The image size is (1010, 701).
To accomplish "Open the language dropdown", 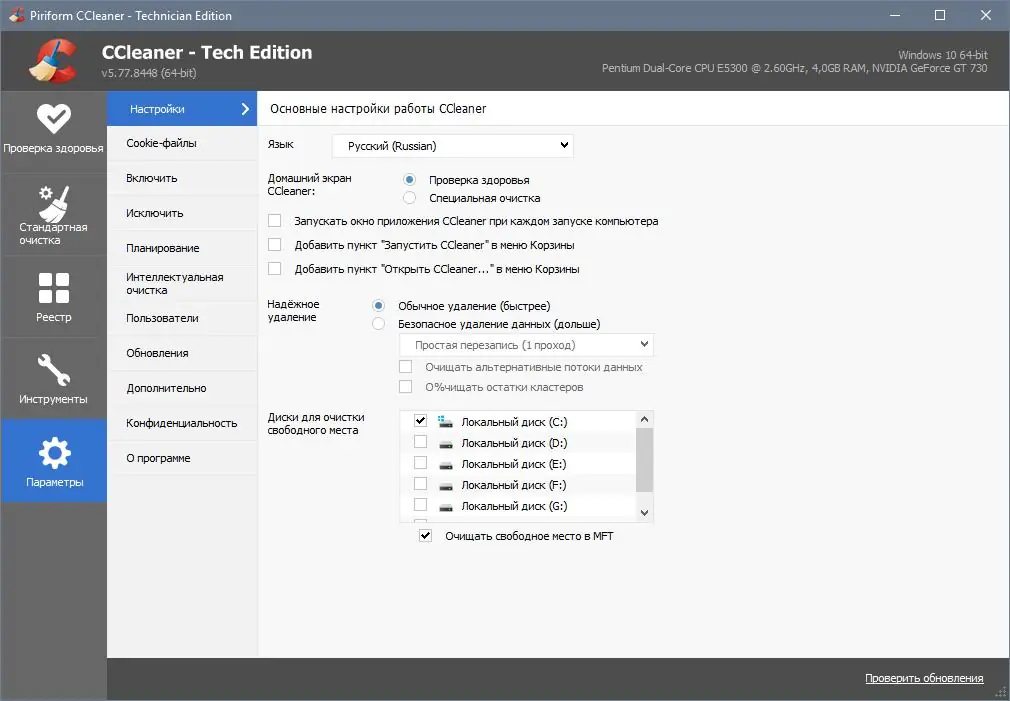I will coord(452,146).
